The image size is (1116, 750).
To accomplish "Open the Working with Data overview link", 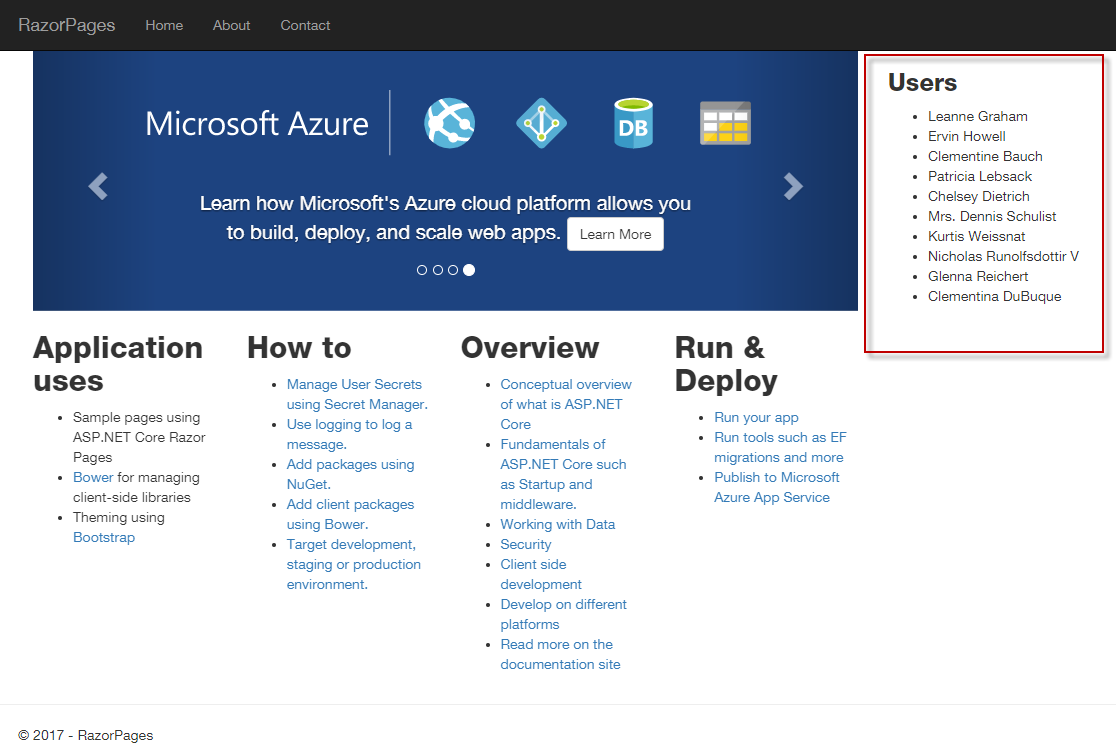I will pyautogui.click(x=557, y=524).
